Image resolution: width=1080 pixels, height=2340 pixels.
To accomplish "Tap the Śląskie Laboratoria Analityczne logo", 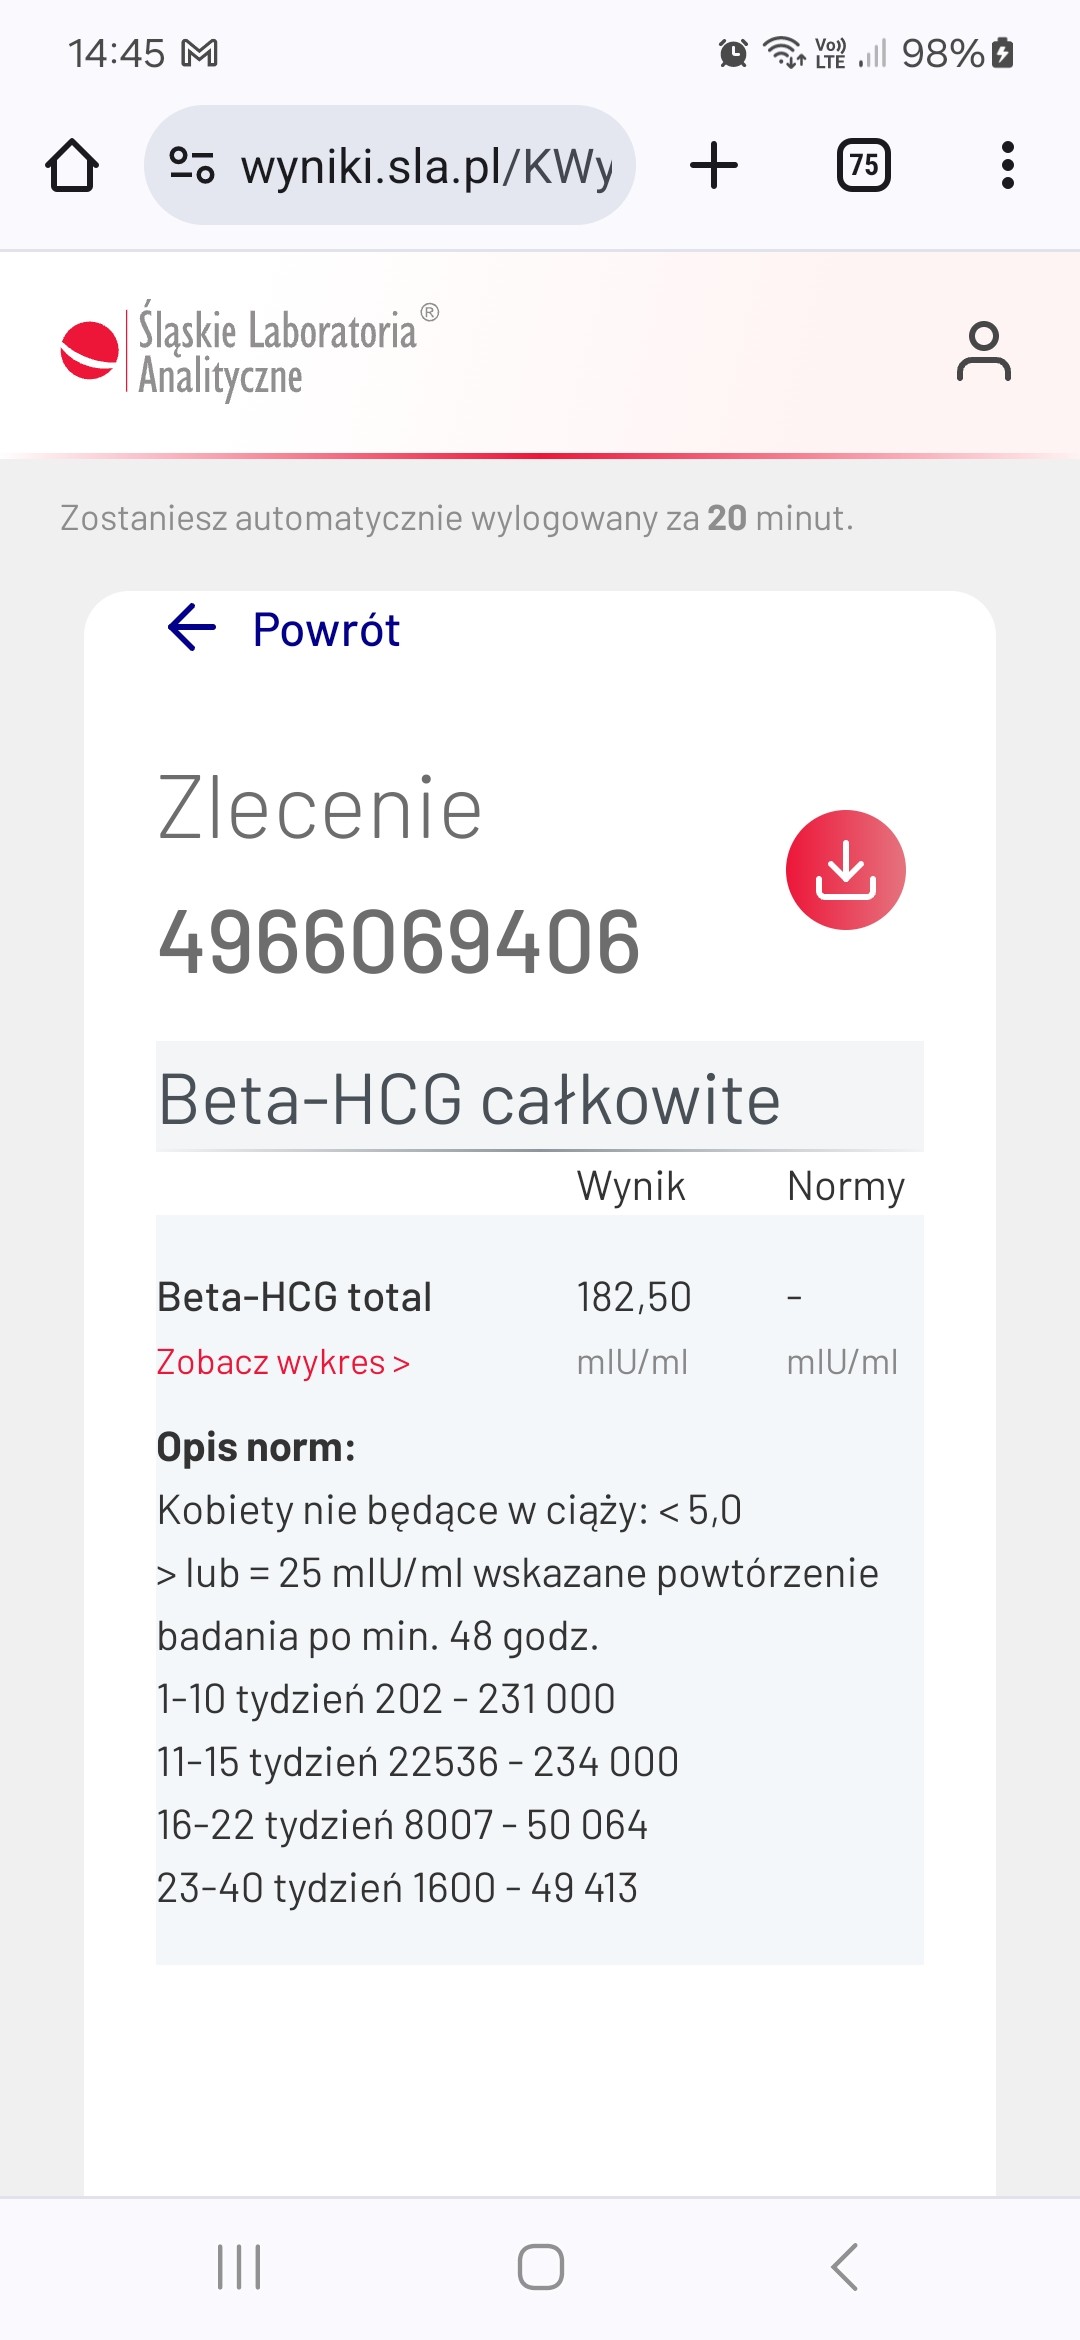I will click(250, 352).
